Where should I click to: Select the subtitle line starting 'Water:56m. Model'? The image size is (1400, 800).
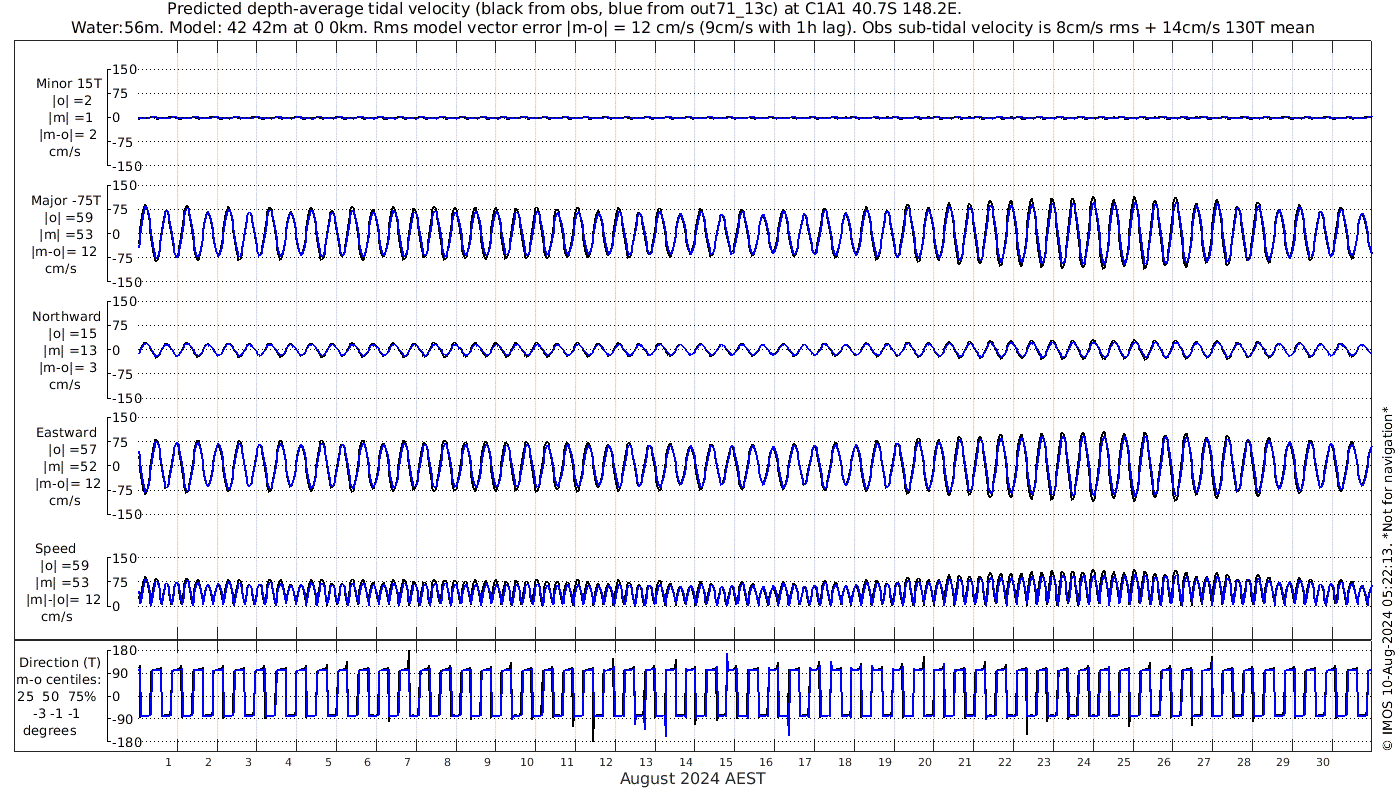(692, 28)
